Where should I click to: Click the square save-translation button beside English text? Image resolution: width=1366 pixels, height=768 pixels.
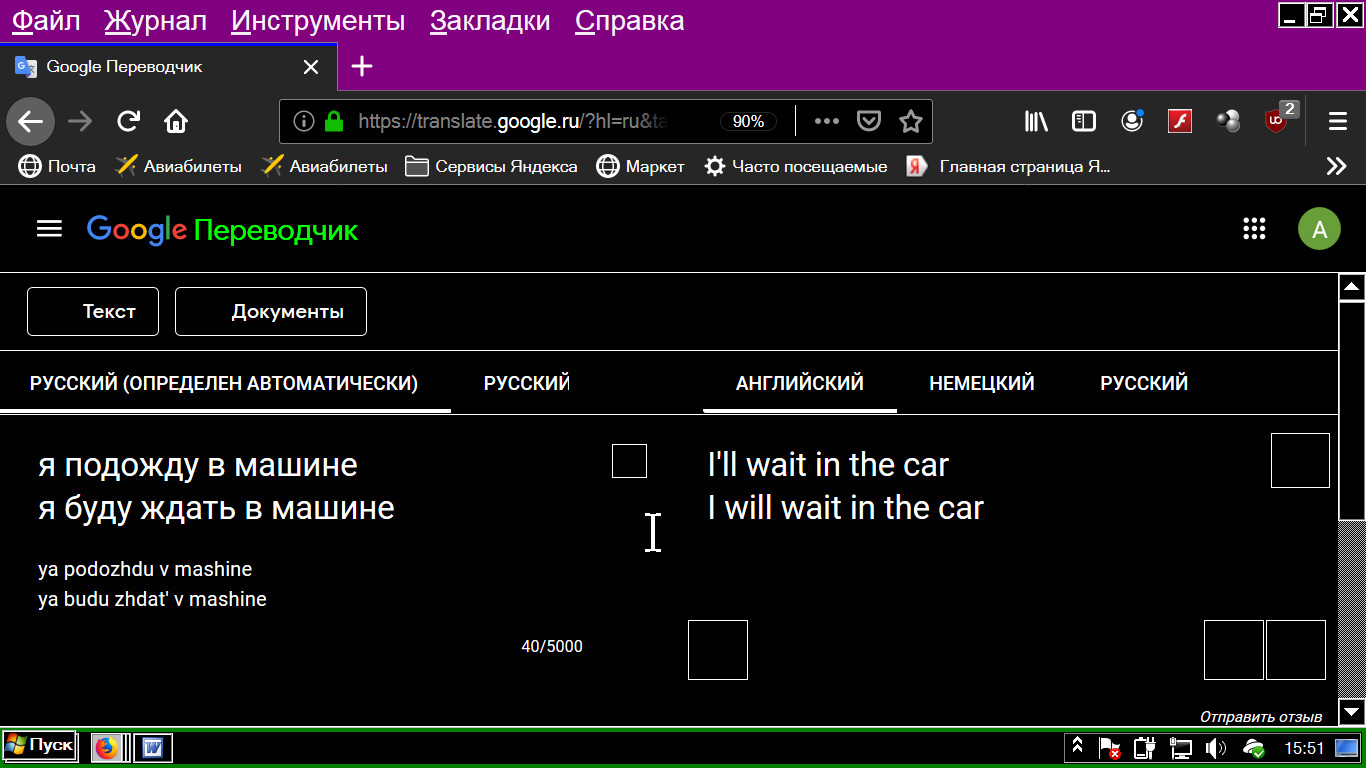[1300, 460]
